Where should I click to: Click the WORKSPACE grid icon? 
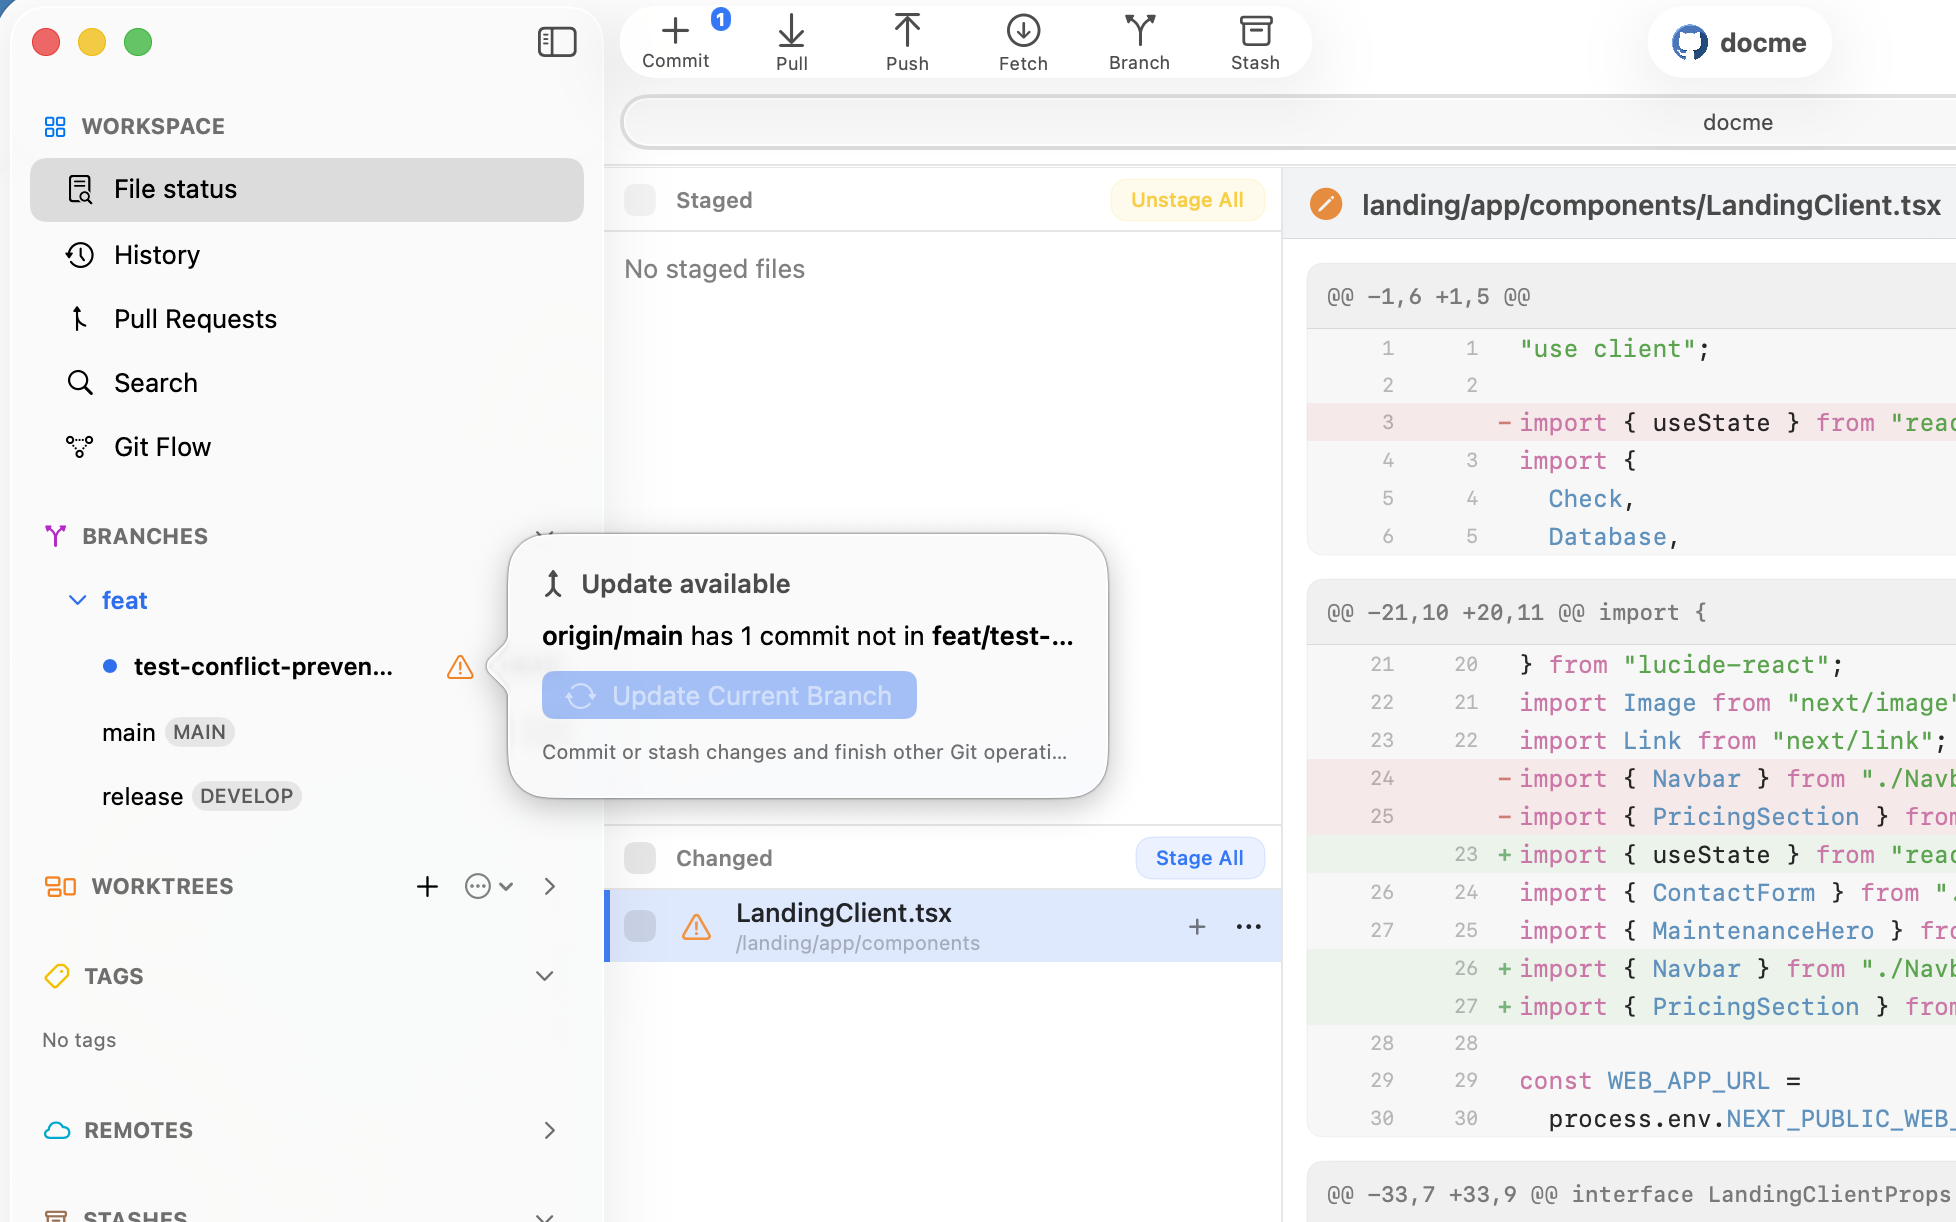pos(55,126)
